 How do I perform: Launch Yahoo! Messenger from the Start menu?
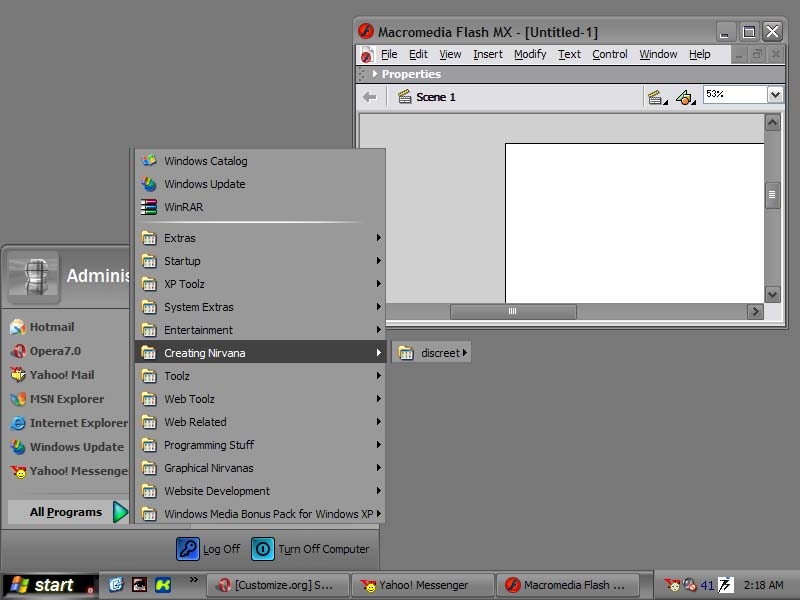coord(66,471)
